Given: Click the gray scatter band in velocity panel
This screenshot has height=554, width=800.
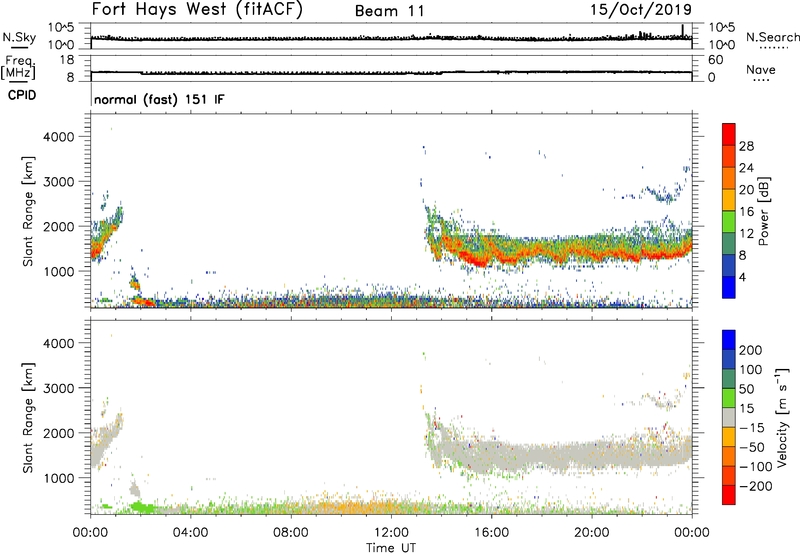Looking at the screenshot, I should tap(561, 453).
